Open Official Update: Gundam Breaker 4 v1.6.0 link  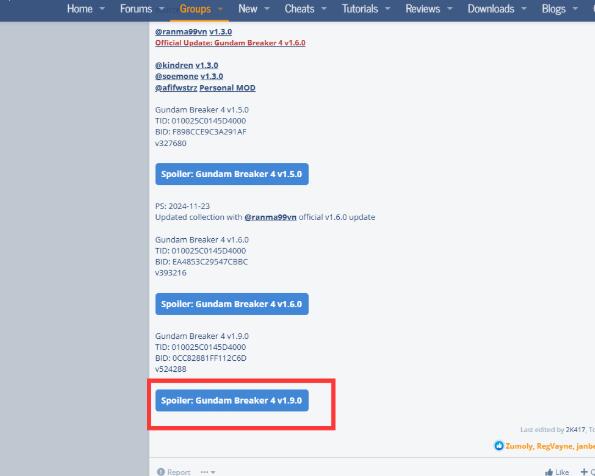pos(230,43)
